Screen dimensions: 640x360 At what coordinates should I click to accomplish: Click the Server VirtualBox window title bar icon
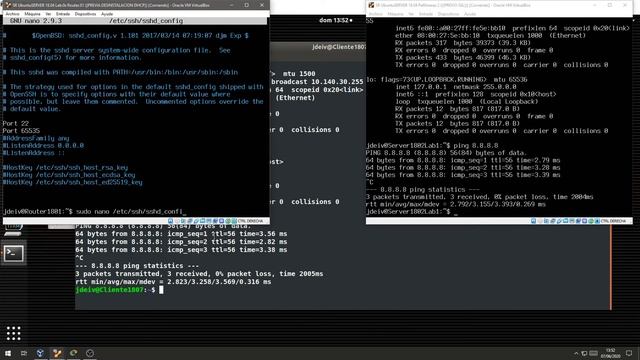point(371,5)
